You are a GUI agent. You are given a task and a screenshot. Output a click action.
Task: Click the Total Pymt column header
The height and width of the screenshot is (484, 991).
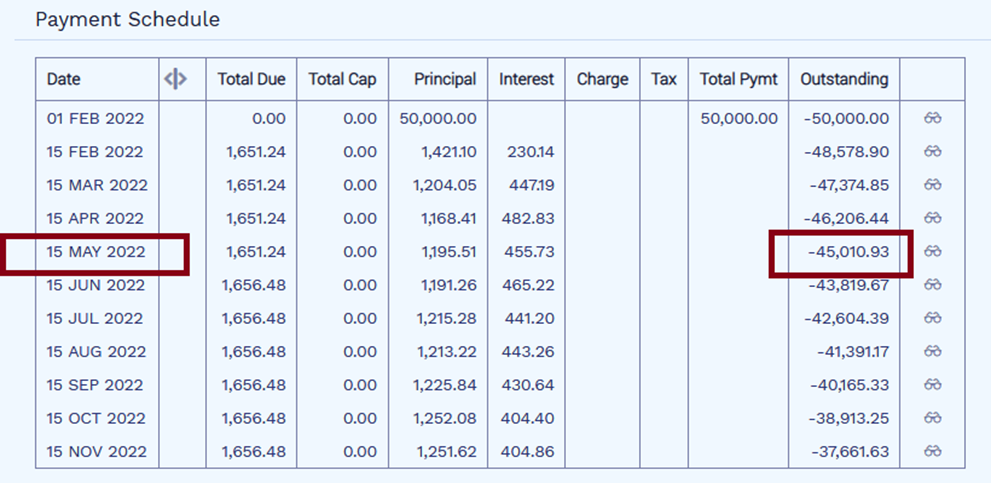click(x=739, y=79)
